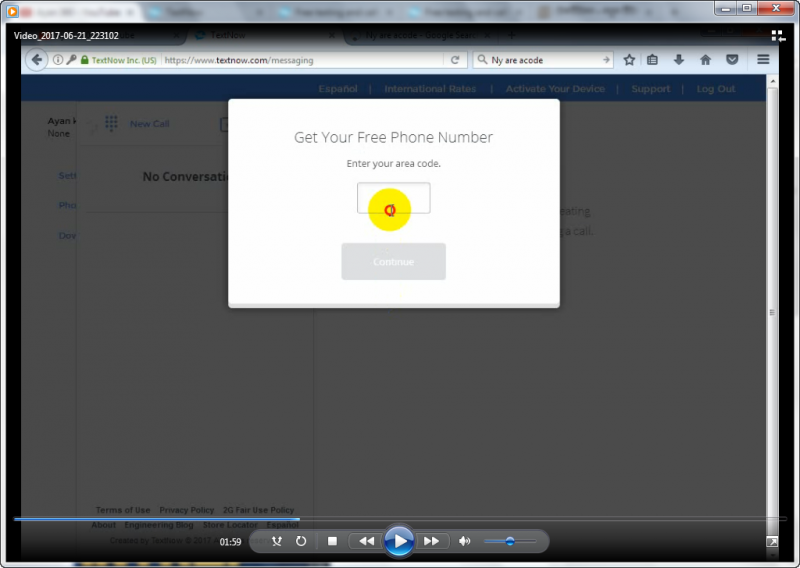Open Terms of Use footer link
Screen dimensions: 800x568
pyautogui.click(x=123, y=510)
